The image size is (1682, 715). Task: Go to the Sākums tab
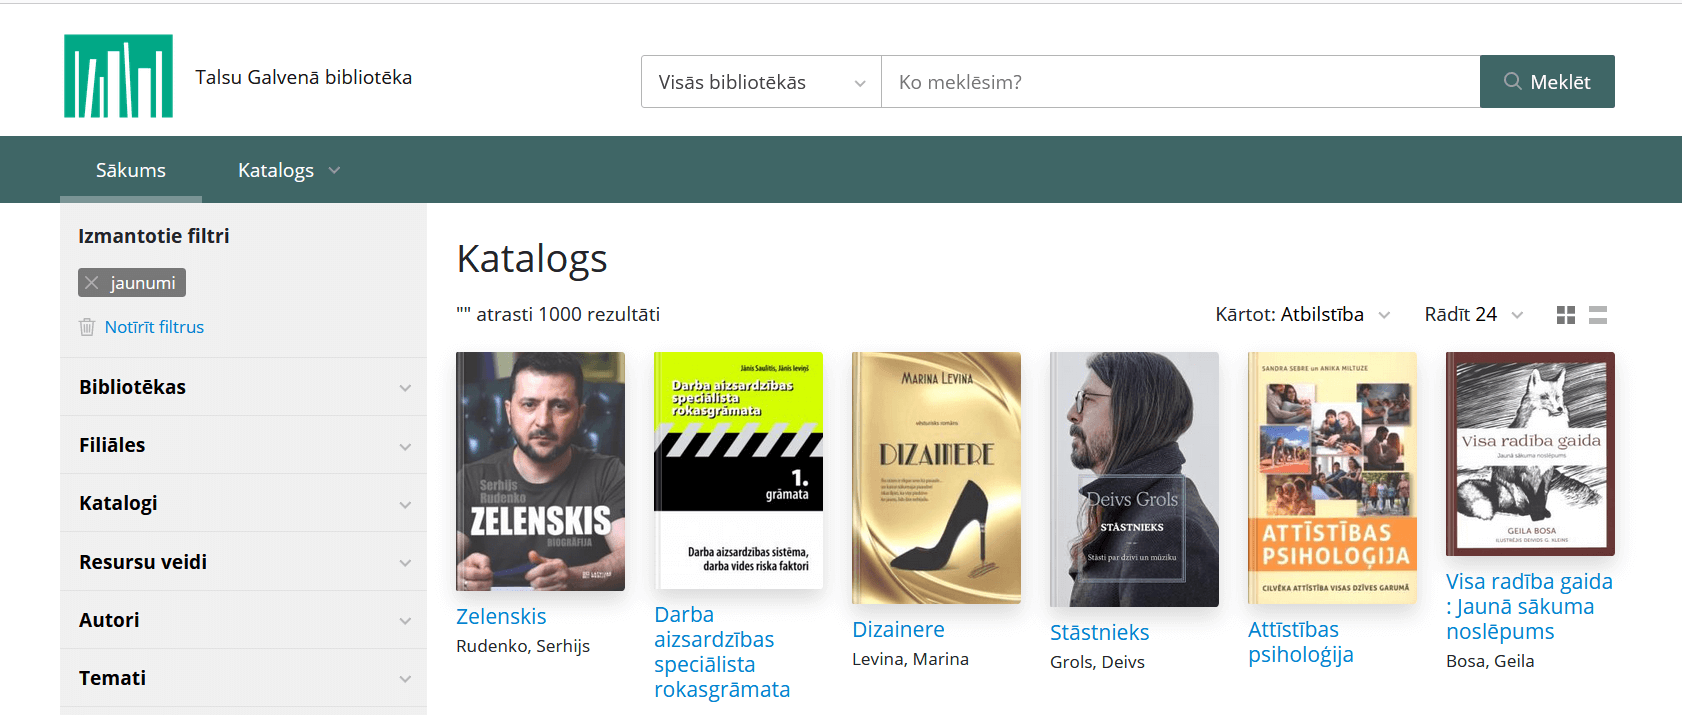click(x=131, y=170)
